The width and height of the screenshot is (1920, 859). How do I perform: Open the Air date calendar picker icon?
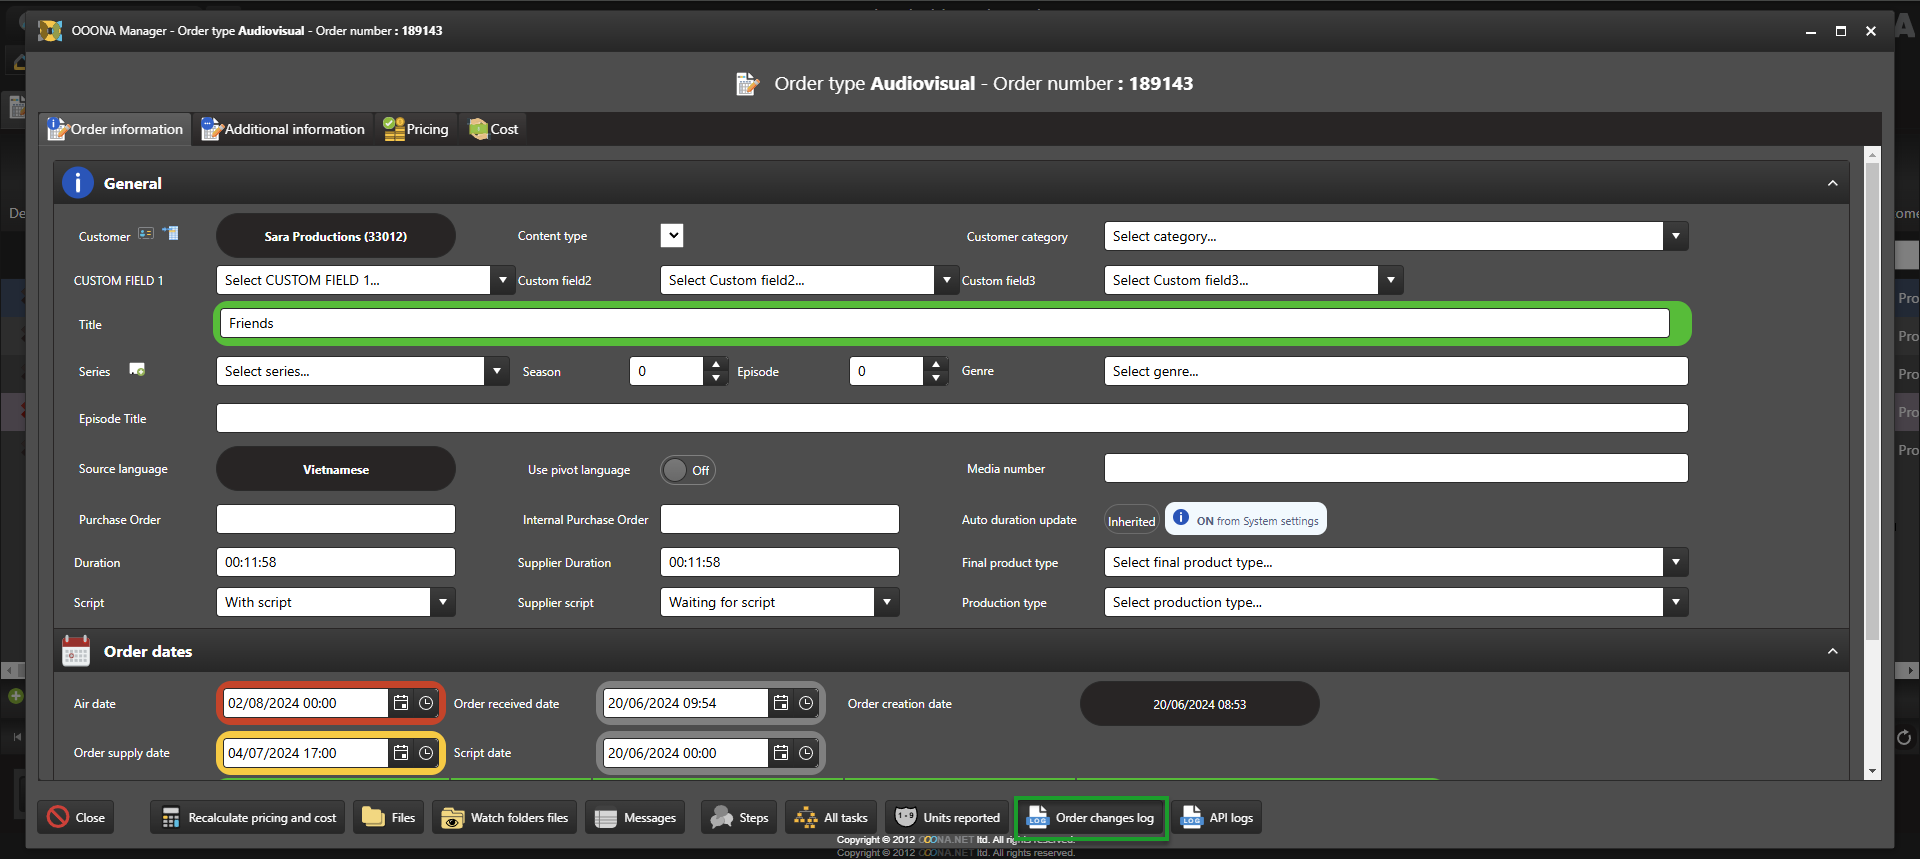point(401,703)
